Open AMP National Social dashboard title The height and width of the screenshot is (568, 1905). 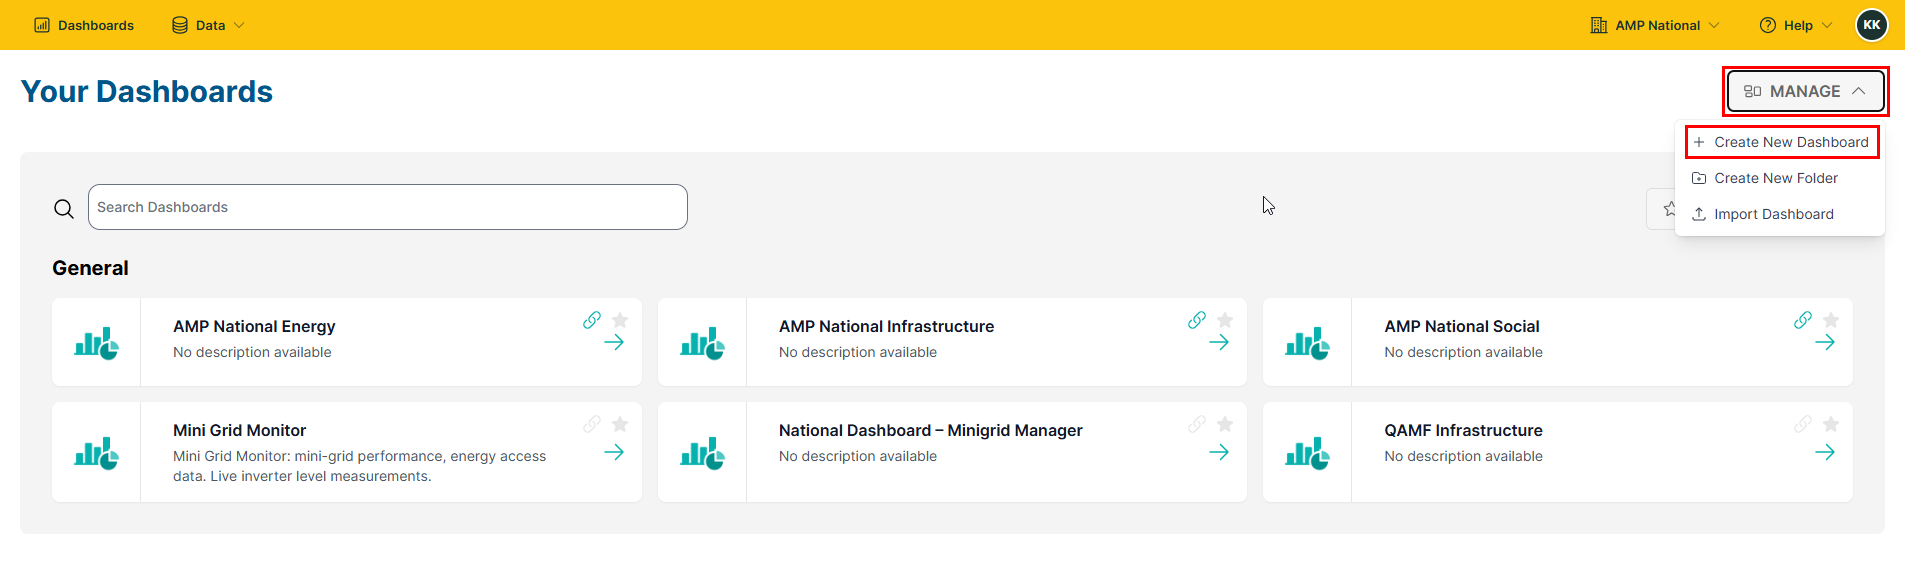coord(1461,326)
